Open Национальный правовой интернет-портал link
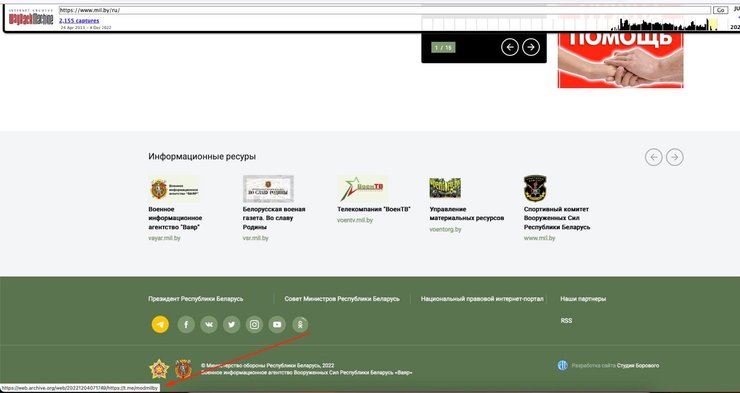 [482, 299]
